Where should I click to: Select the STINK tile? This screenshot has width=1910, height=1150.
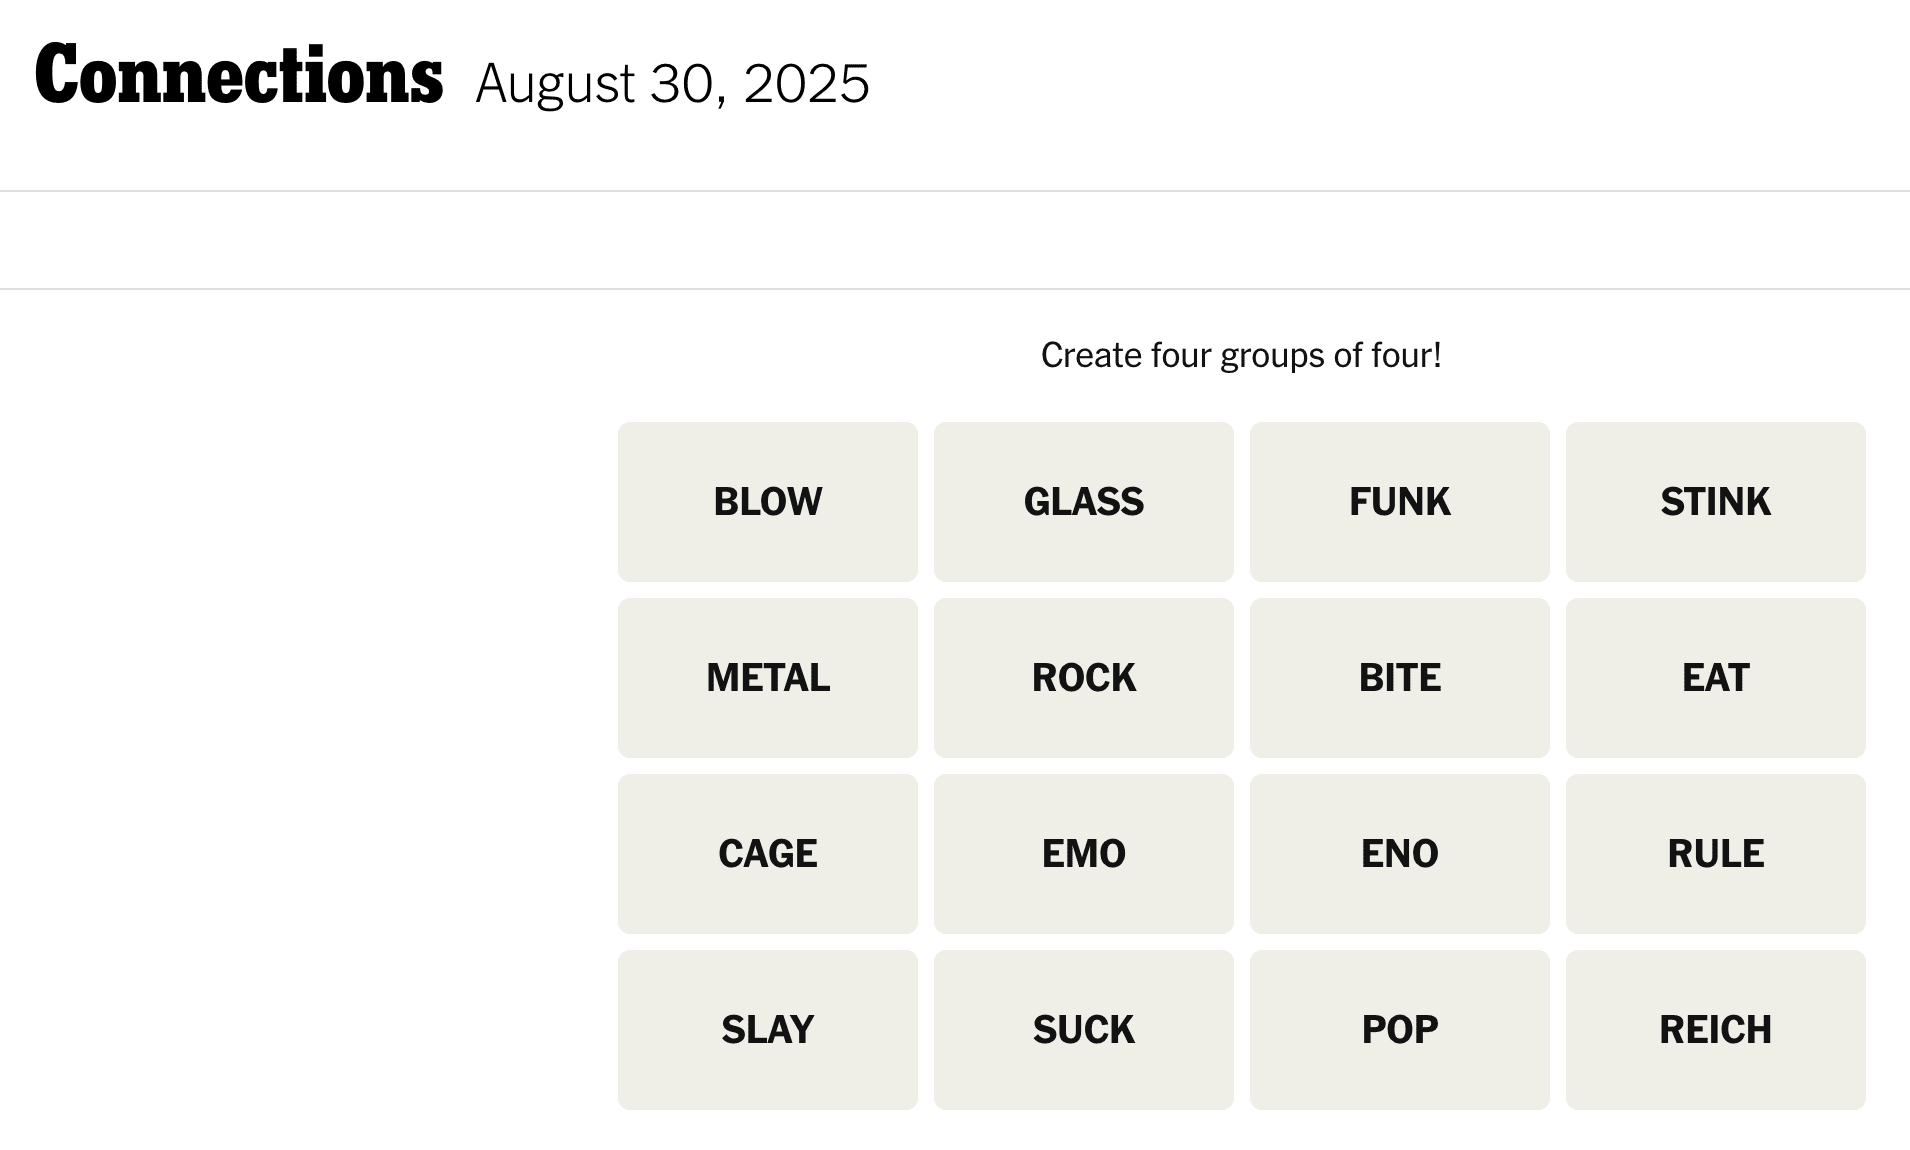1715,501
